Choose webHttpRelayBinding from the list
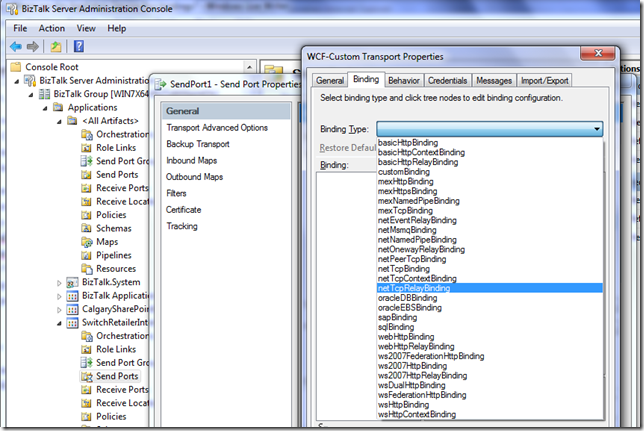The height and width of the screenshot is (431, 644). [x=490, y=346]
